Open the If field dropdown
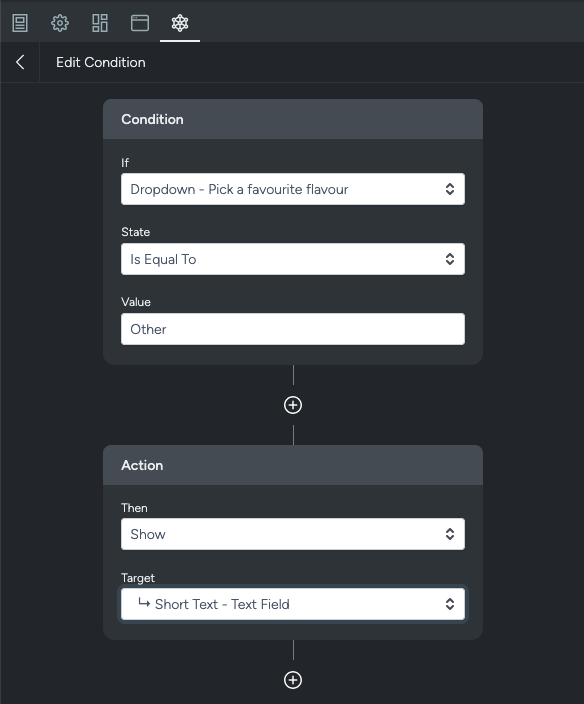The height and width of the screenshot is (704, 584). [293, 189]
